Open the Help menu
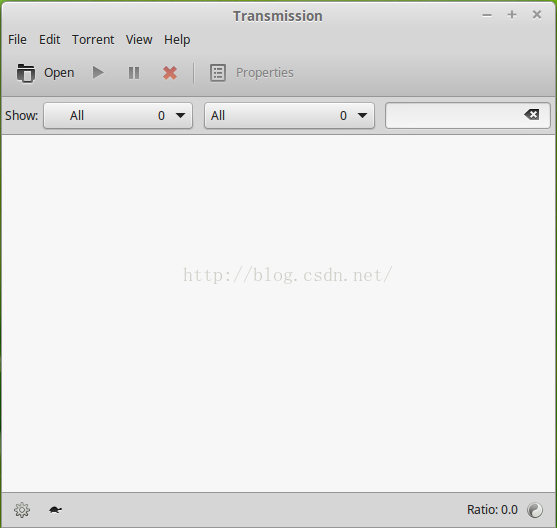This screenshot has width=557, height=528. [x=177, y=40]
